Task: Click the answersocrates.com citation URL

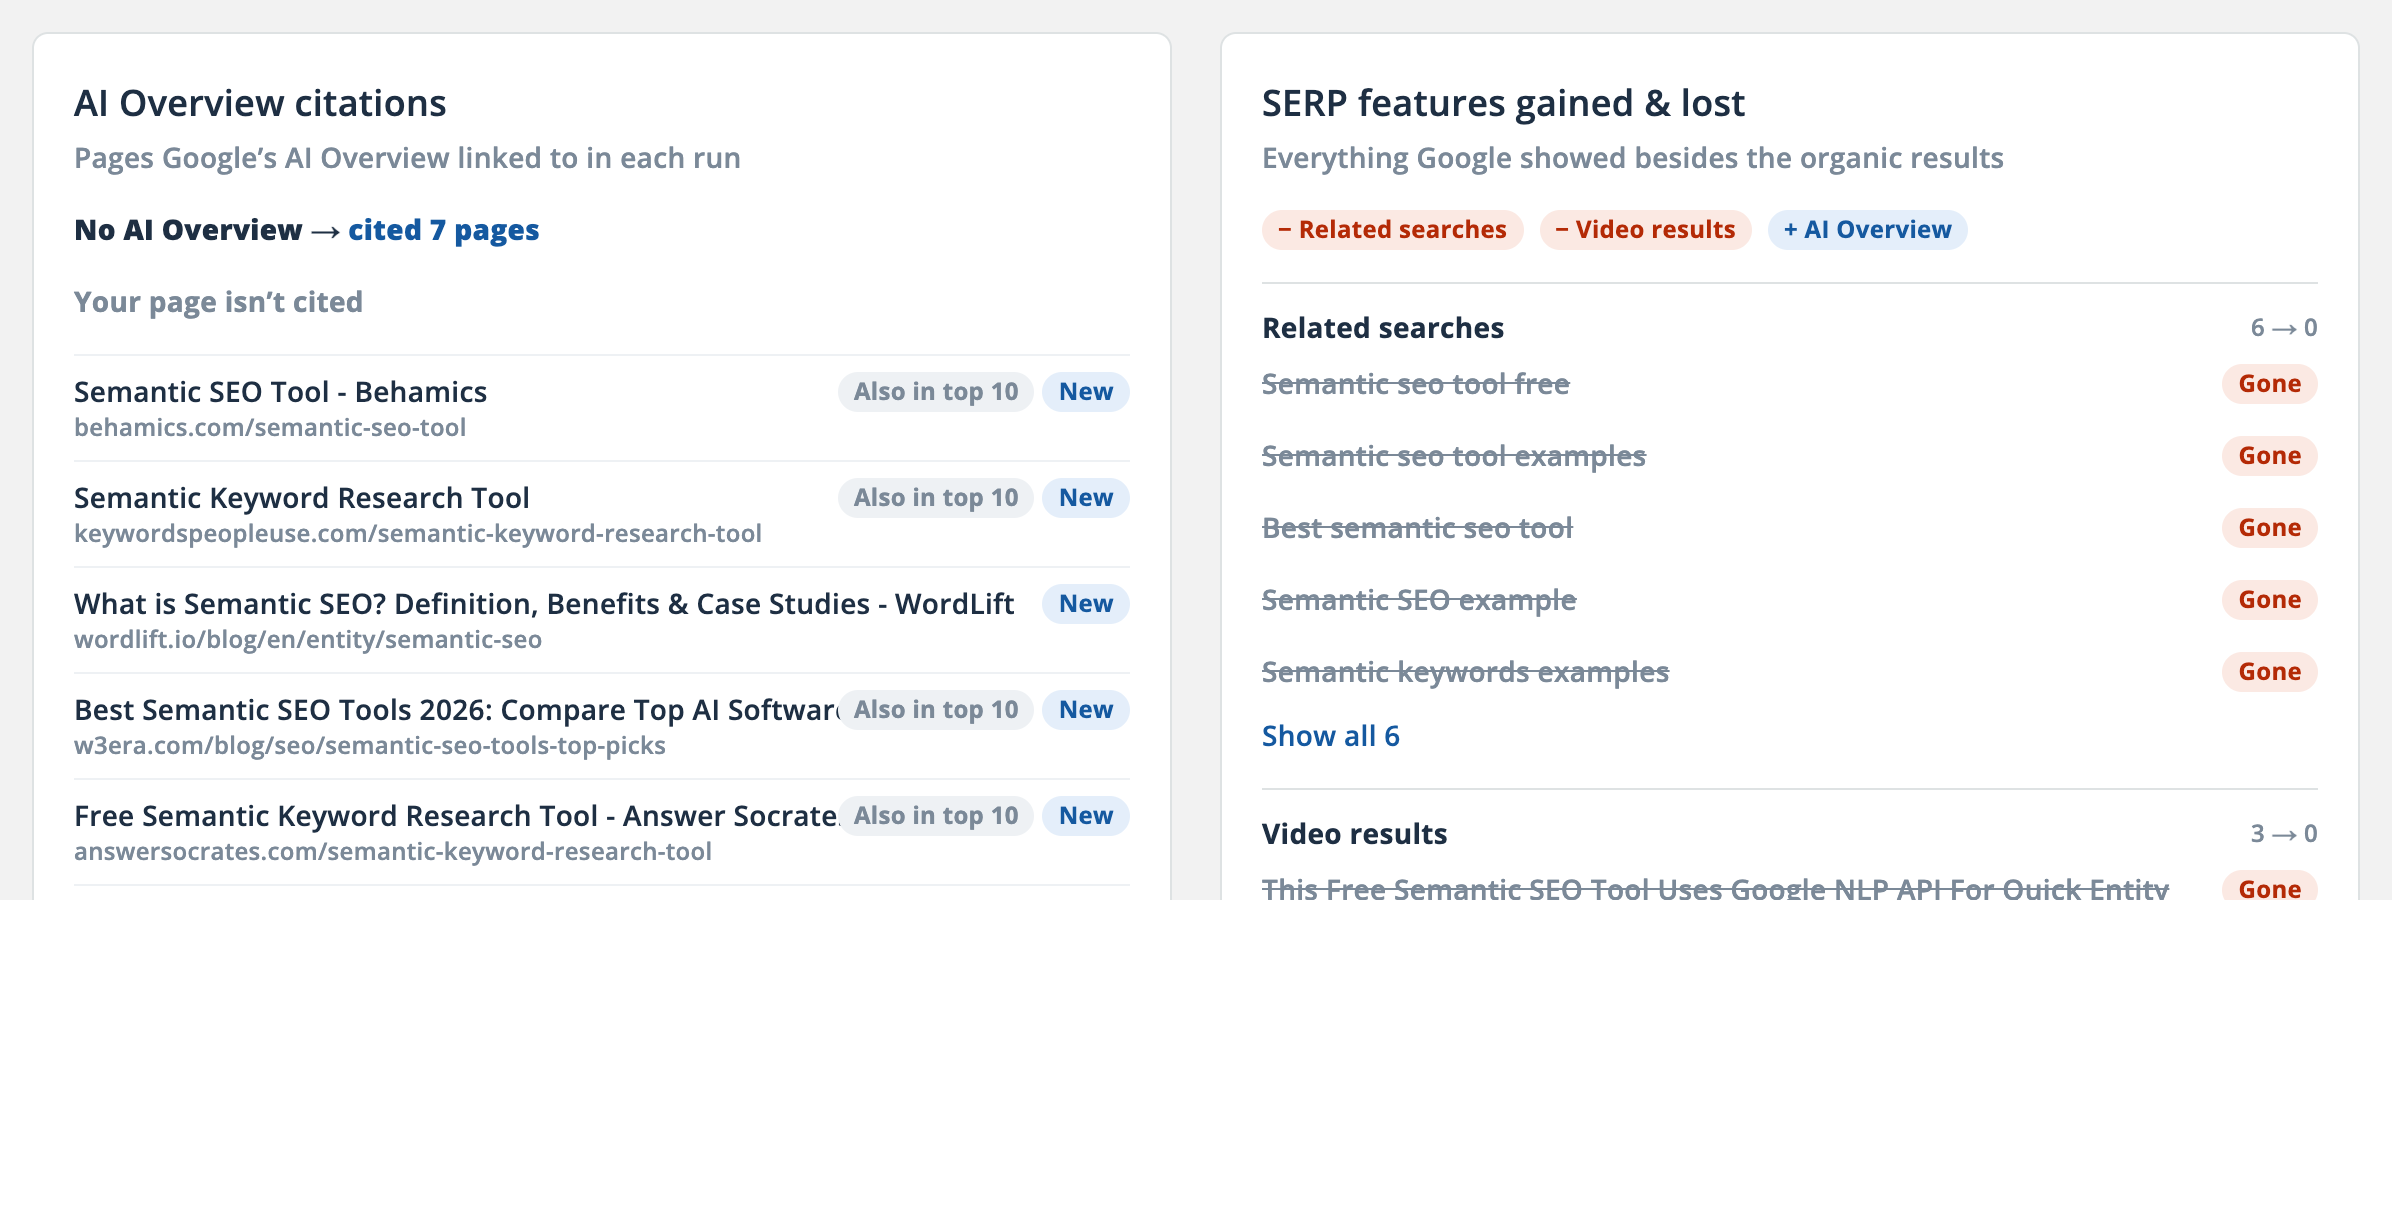Action: pos(393,852)
